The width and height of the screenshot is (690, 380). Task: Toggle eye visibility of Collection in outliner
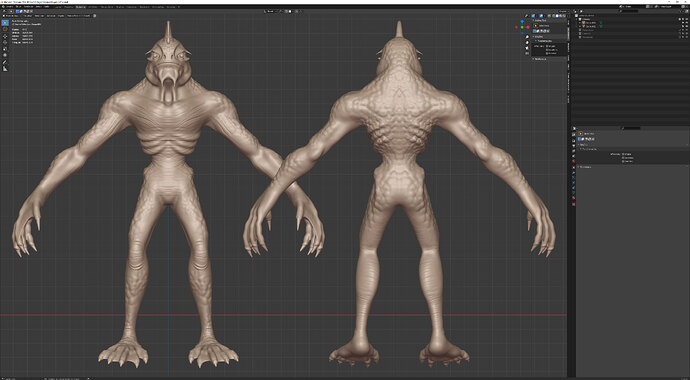point(683,19)
